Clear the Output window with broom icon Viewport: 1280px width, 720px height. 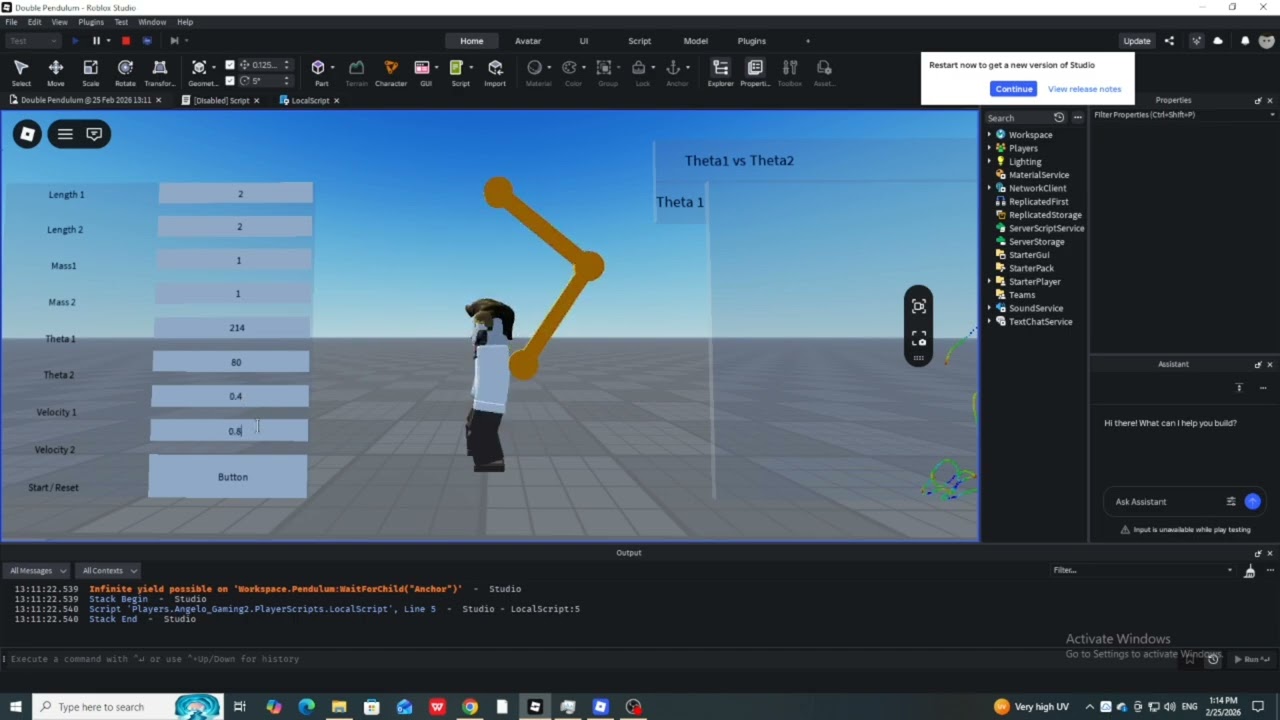click(x=1249, y=571)
